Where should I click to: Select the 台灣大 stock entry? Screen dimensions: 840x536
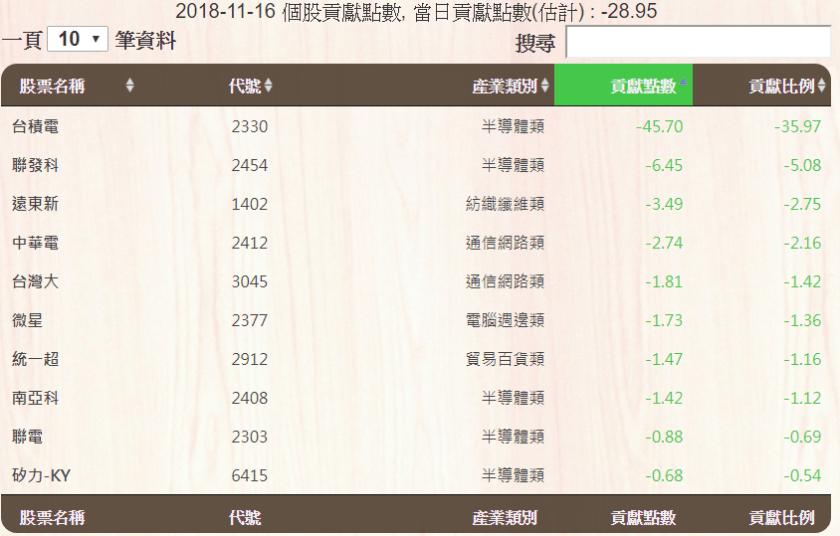[x=35, y=282]
